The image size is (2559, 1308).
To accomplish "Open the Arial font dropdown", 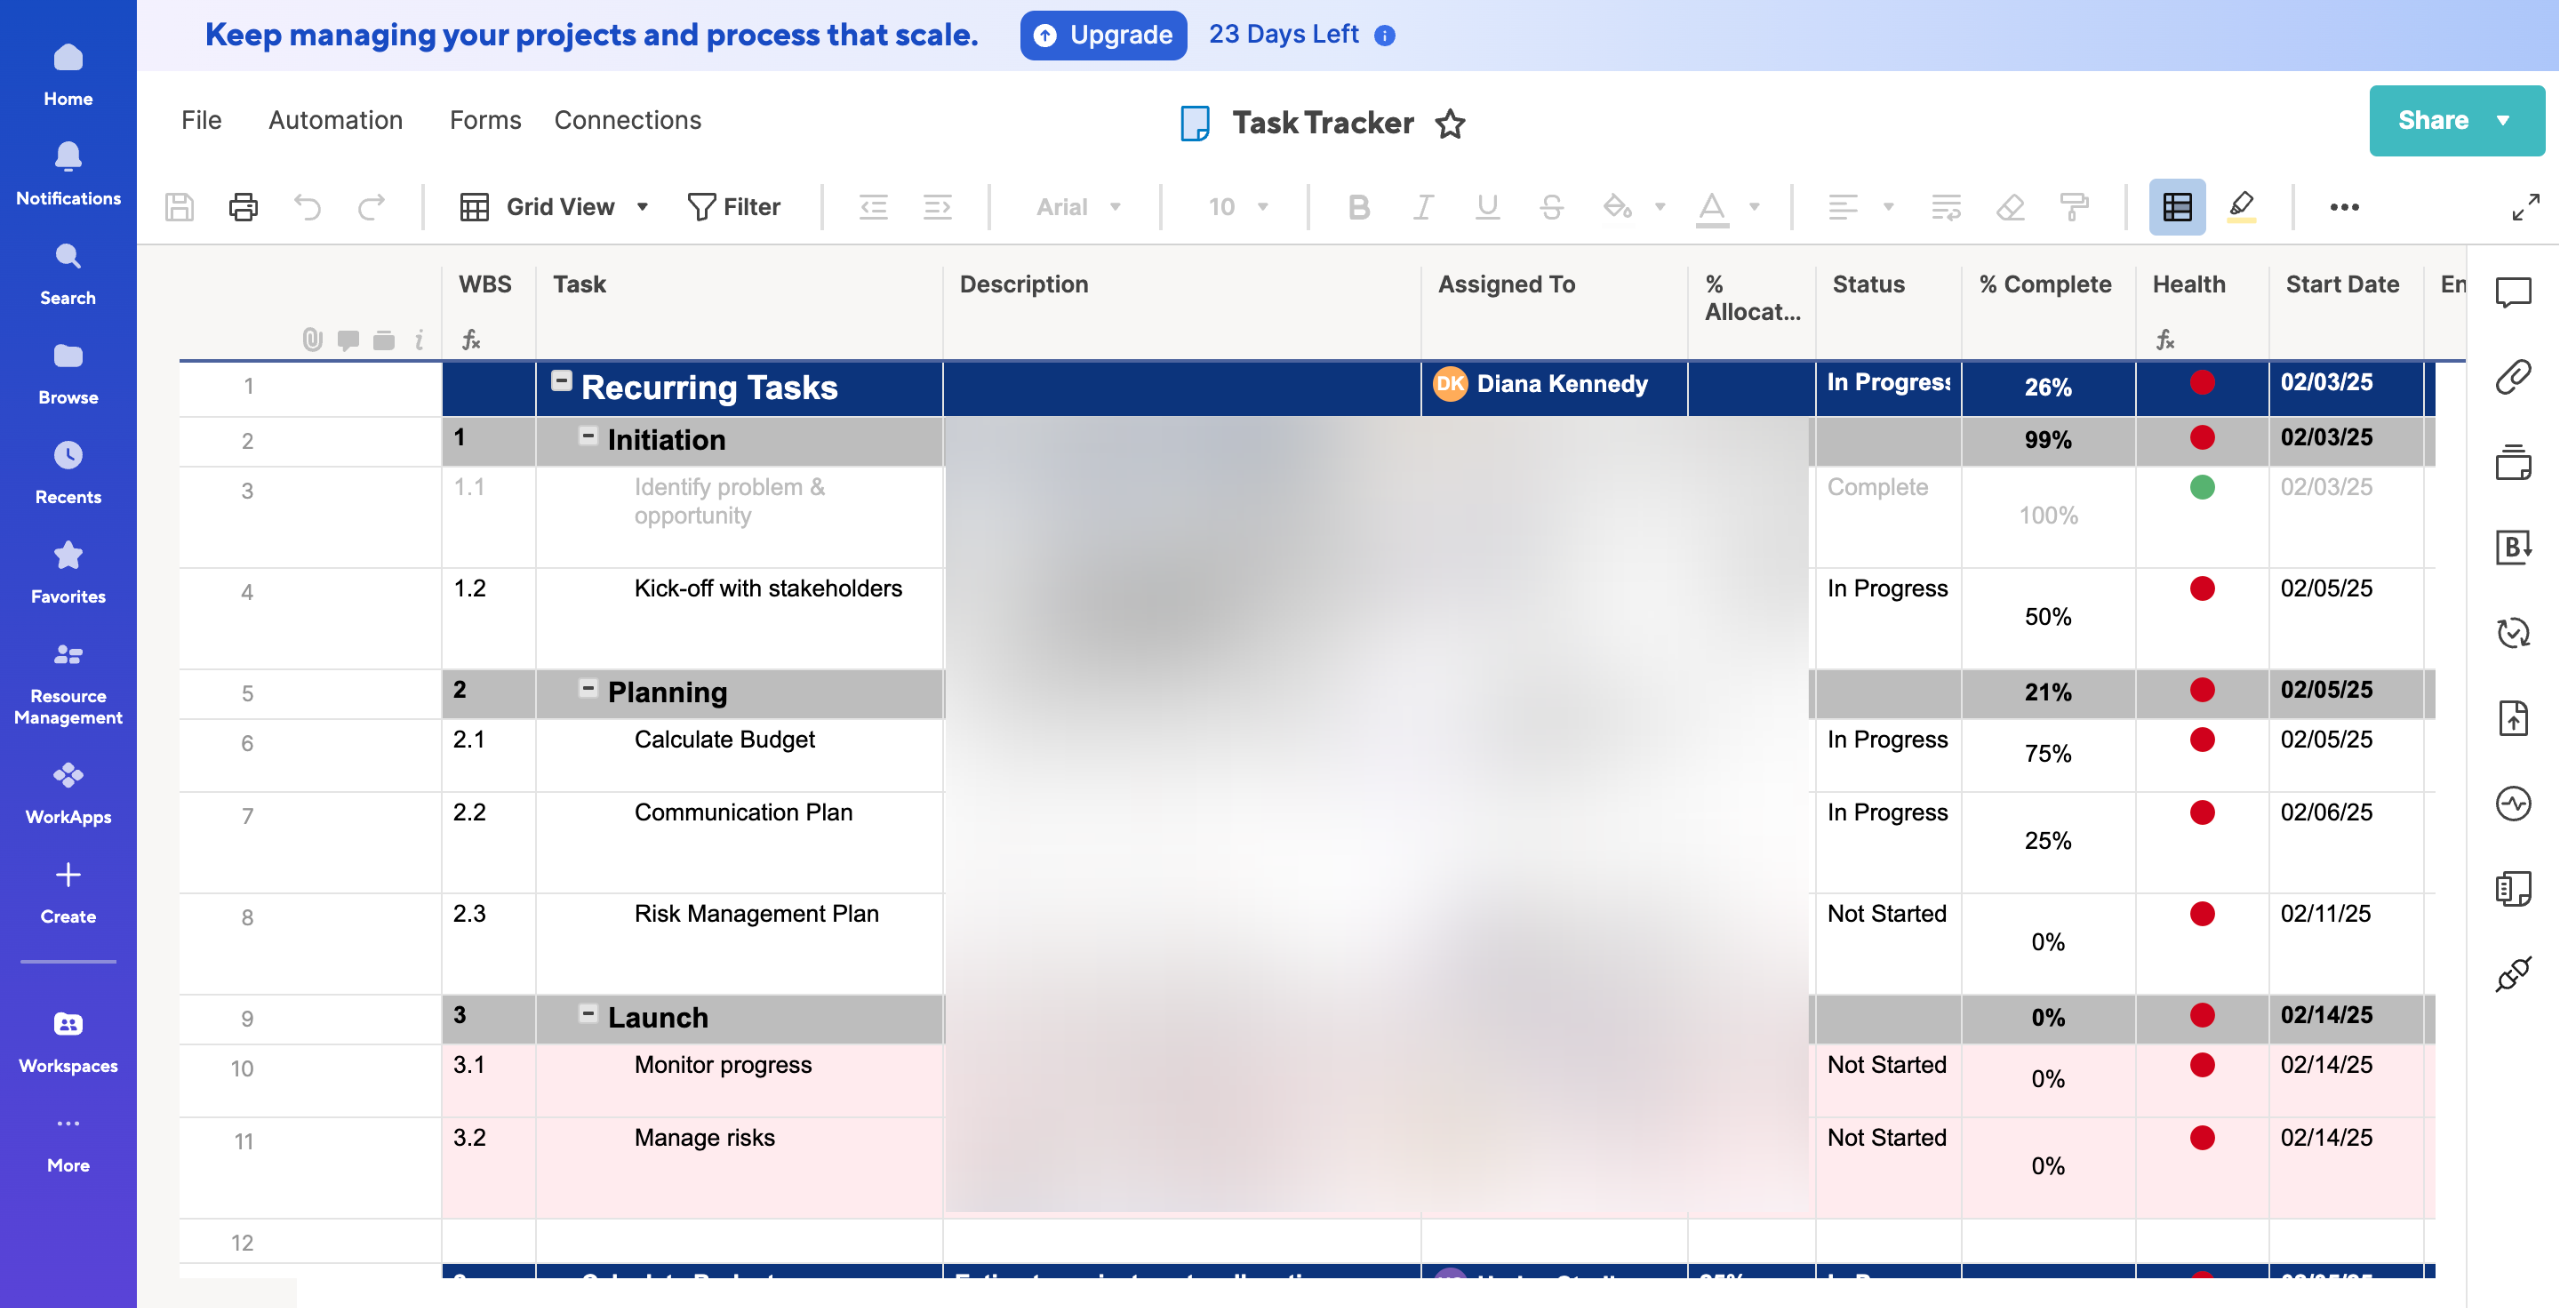I will [1078, 207].
